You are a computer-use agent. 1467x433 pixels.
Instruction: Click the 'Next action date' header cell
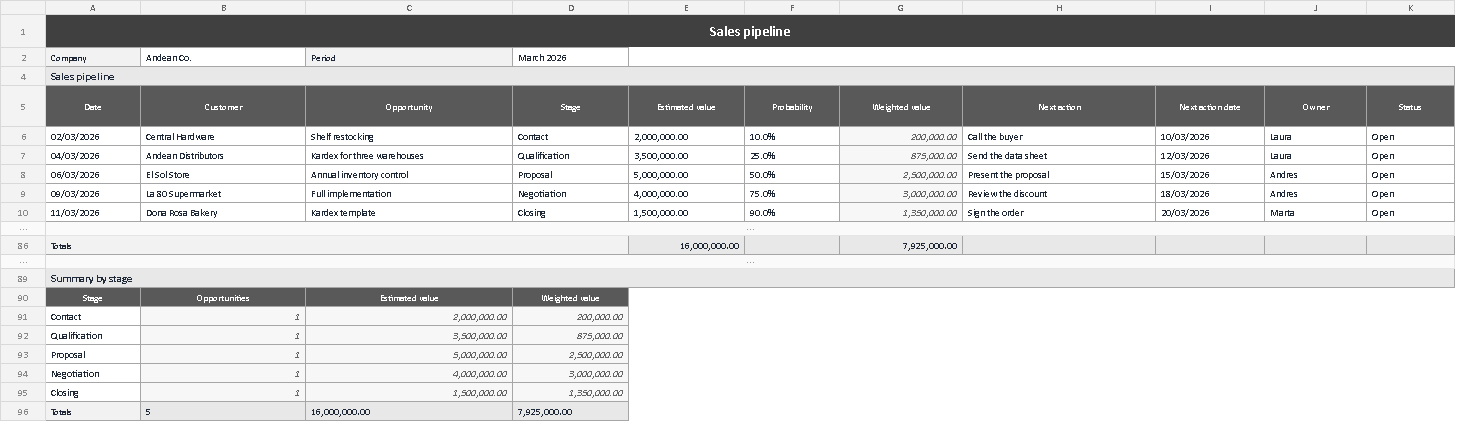[x=1210, y=107]
